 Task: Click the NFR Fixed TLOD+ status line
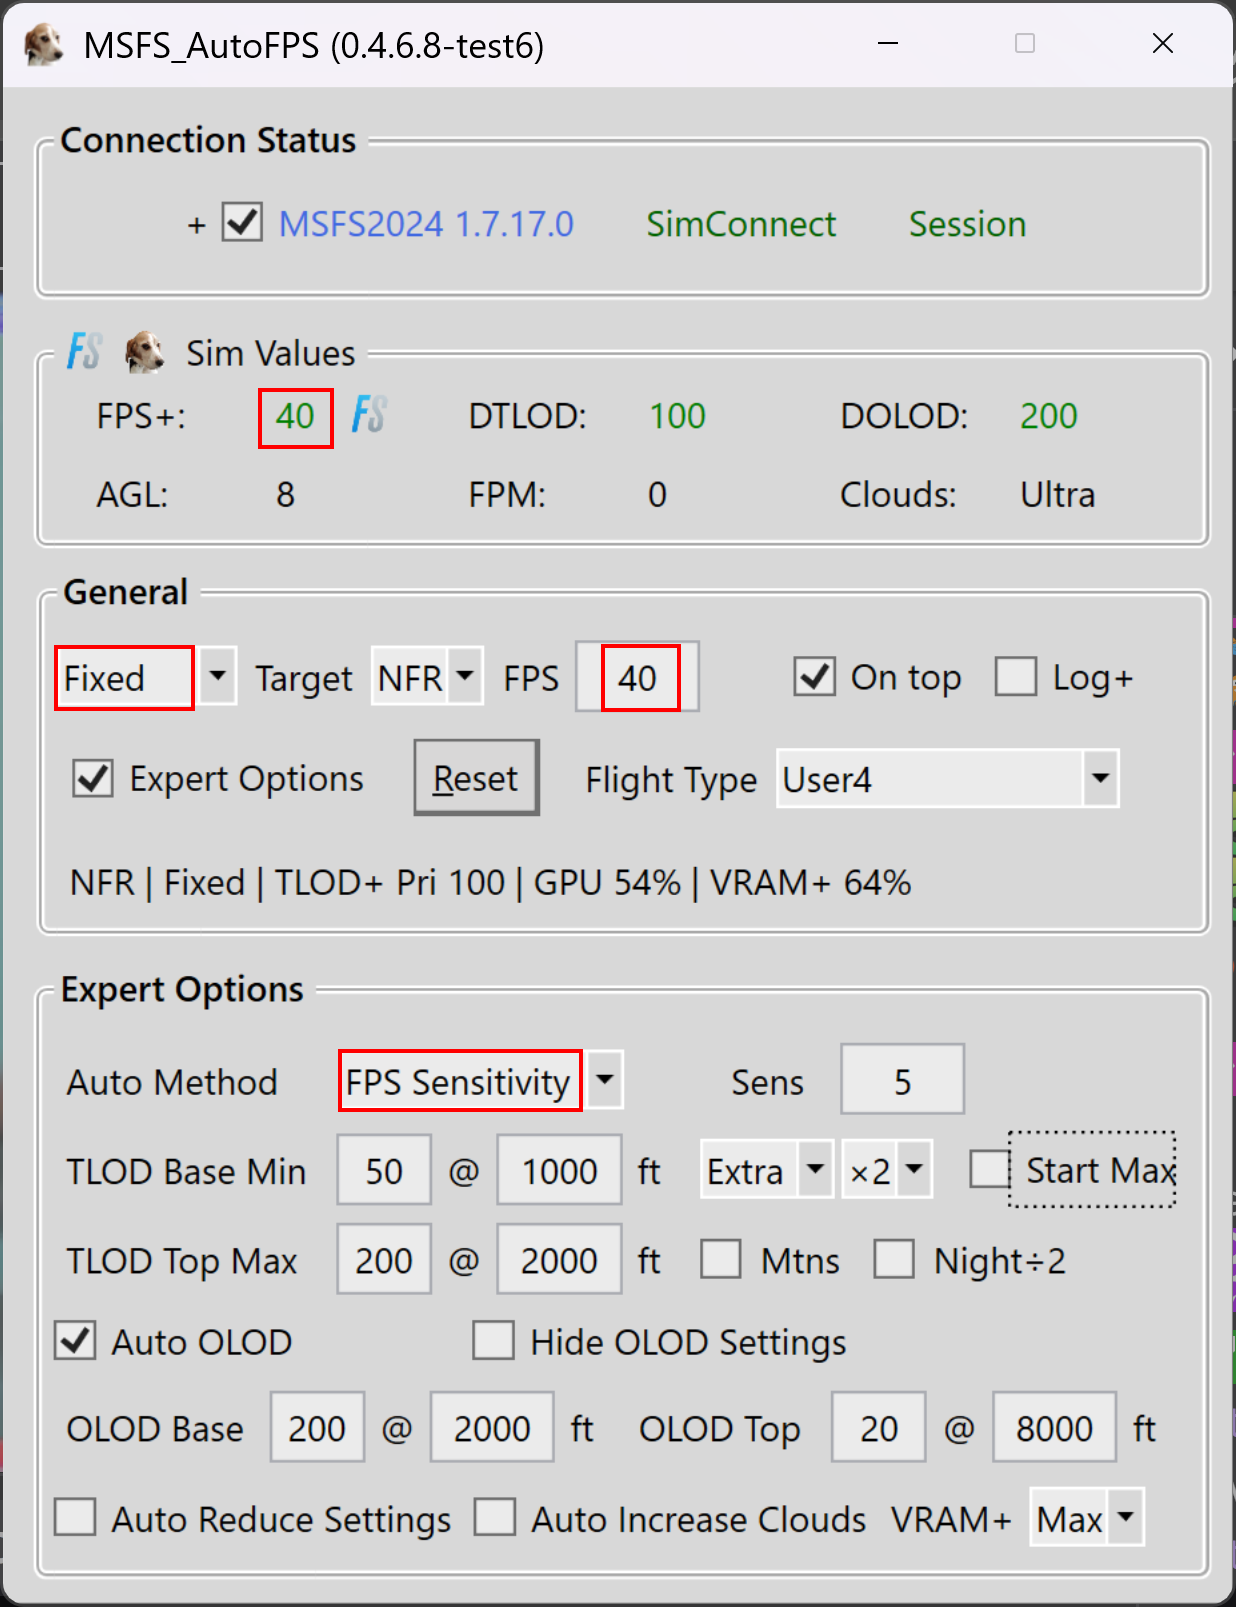coord(490,883)
